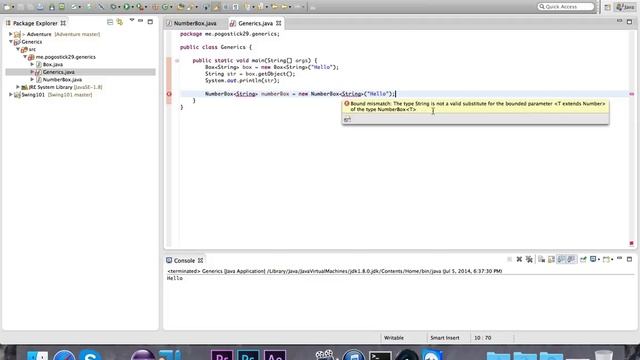Click Toggle Mark Occurrences highlighted toolbar icon
The width and height of the screenshot is (640, 360).
[216, 7]
